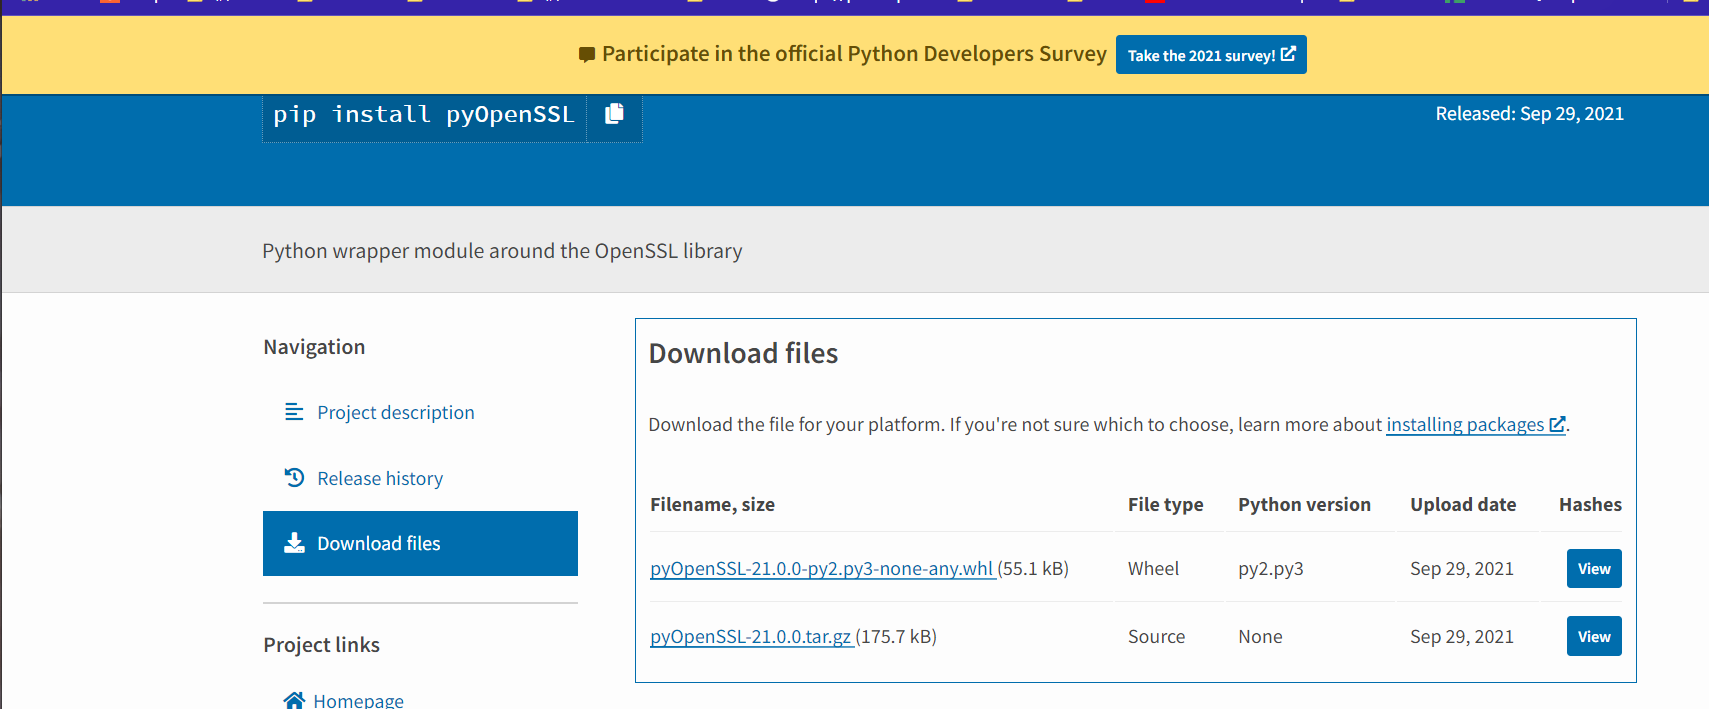This screenshot has height=709, width=1709.
Task: Download the pyOpenSSL-21.0.0.tar.gz file
Action: click(x=750, y=637)
